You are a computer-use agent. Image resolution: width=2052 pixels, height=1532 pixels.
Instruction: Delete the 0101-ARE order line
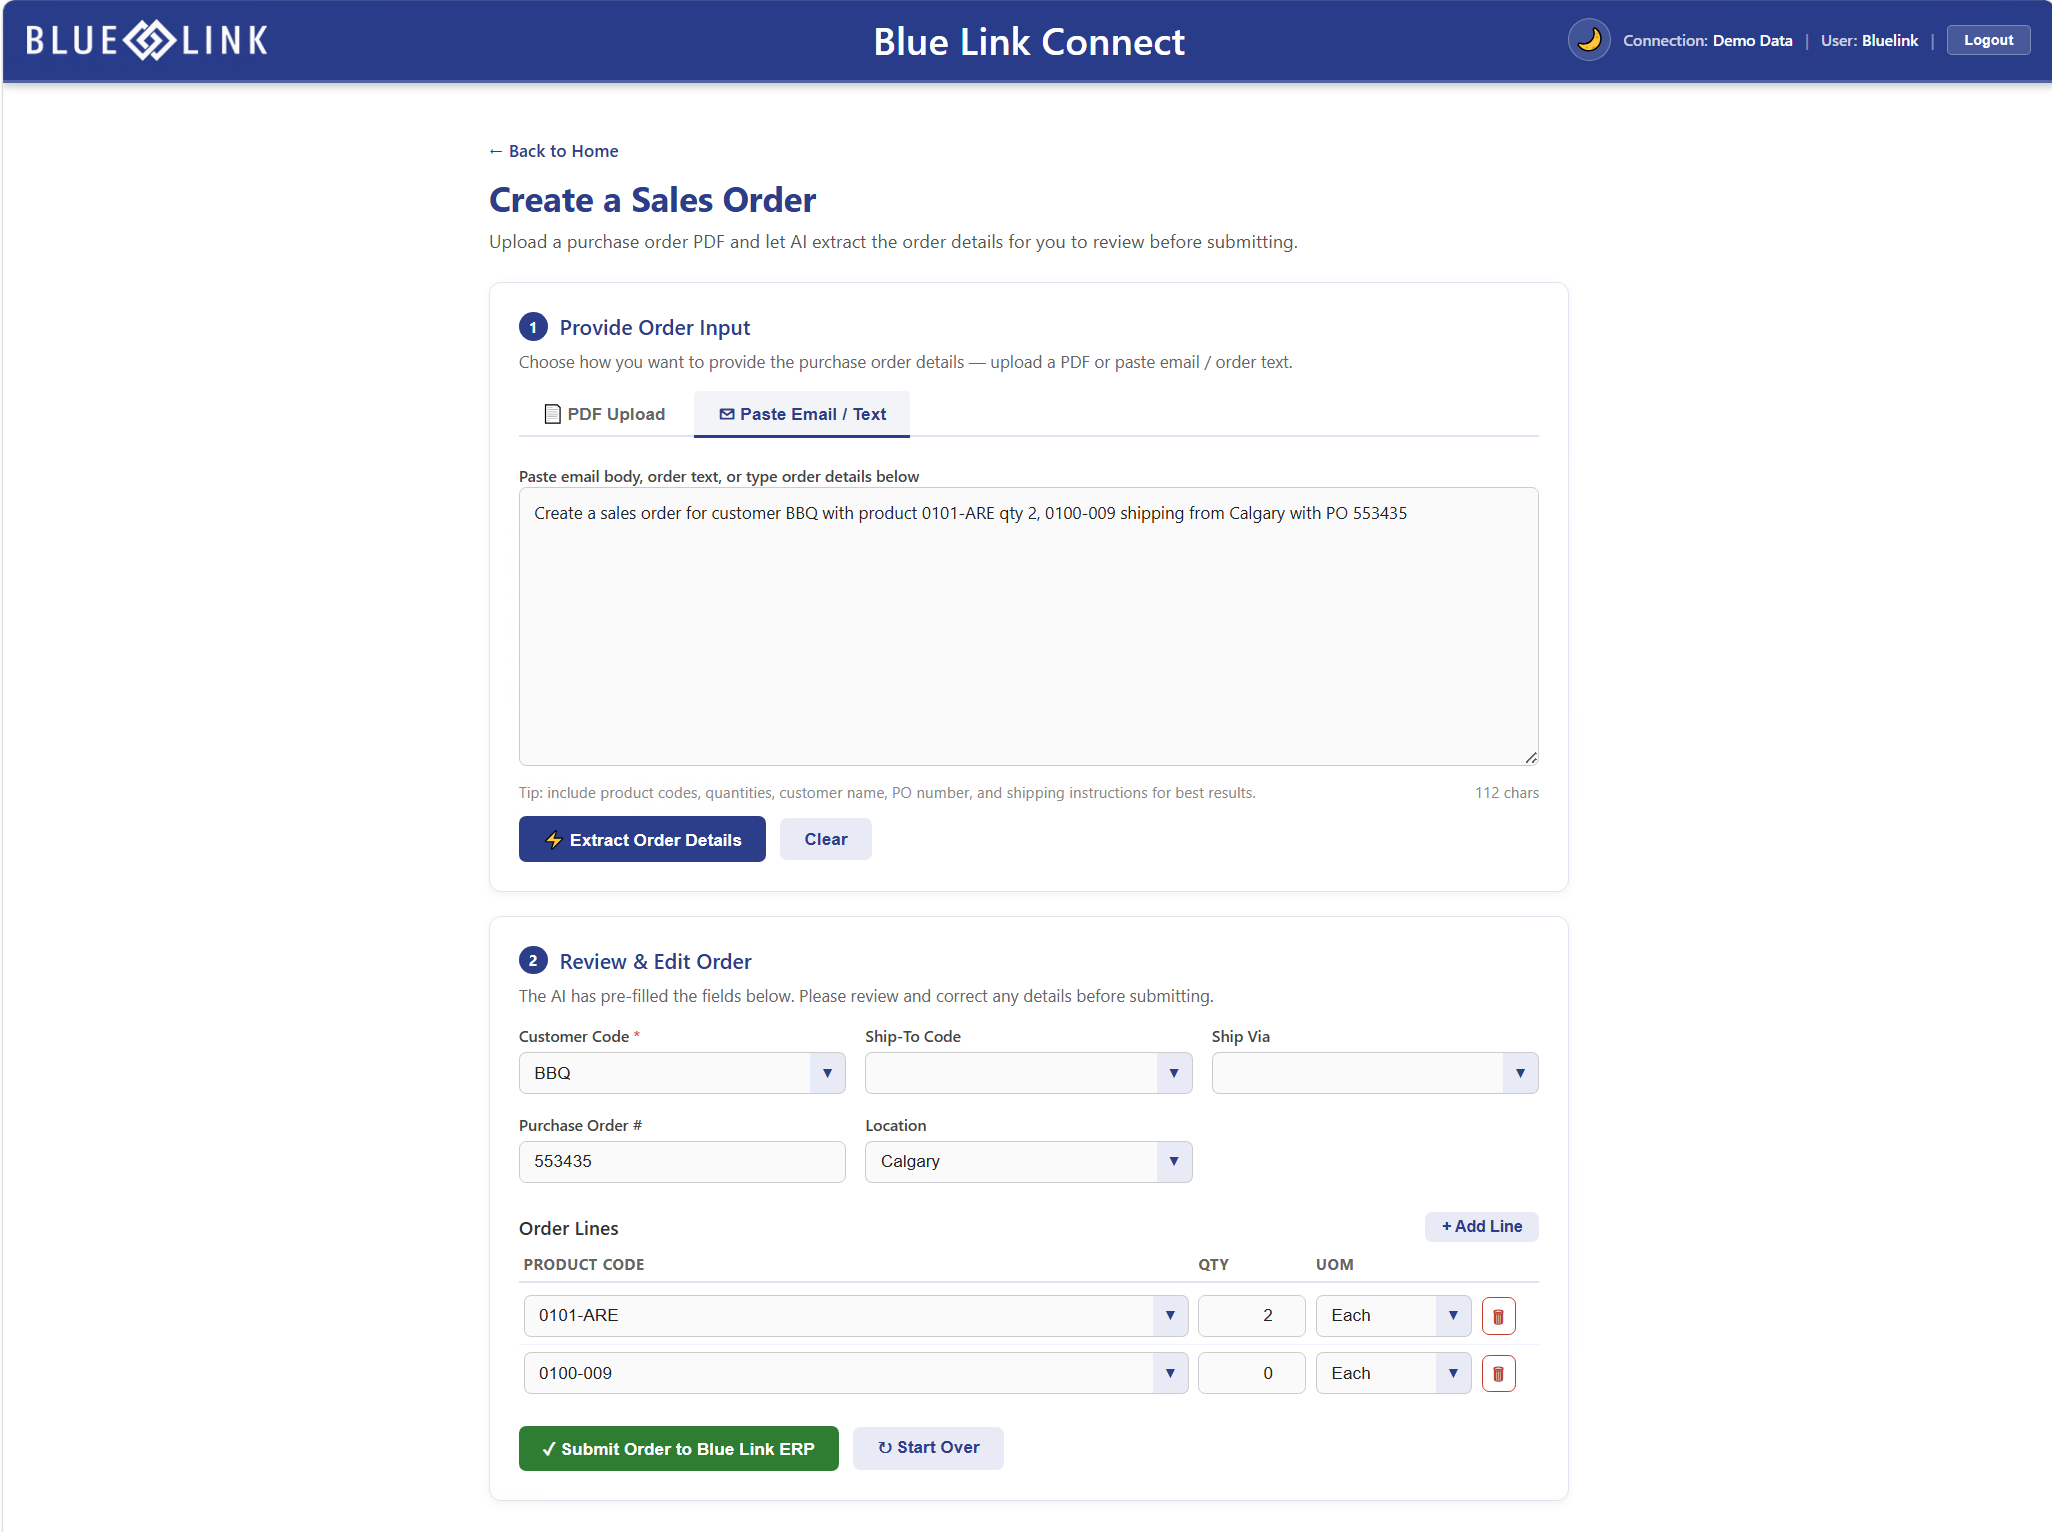(x=1498, y=1316)
